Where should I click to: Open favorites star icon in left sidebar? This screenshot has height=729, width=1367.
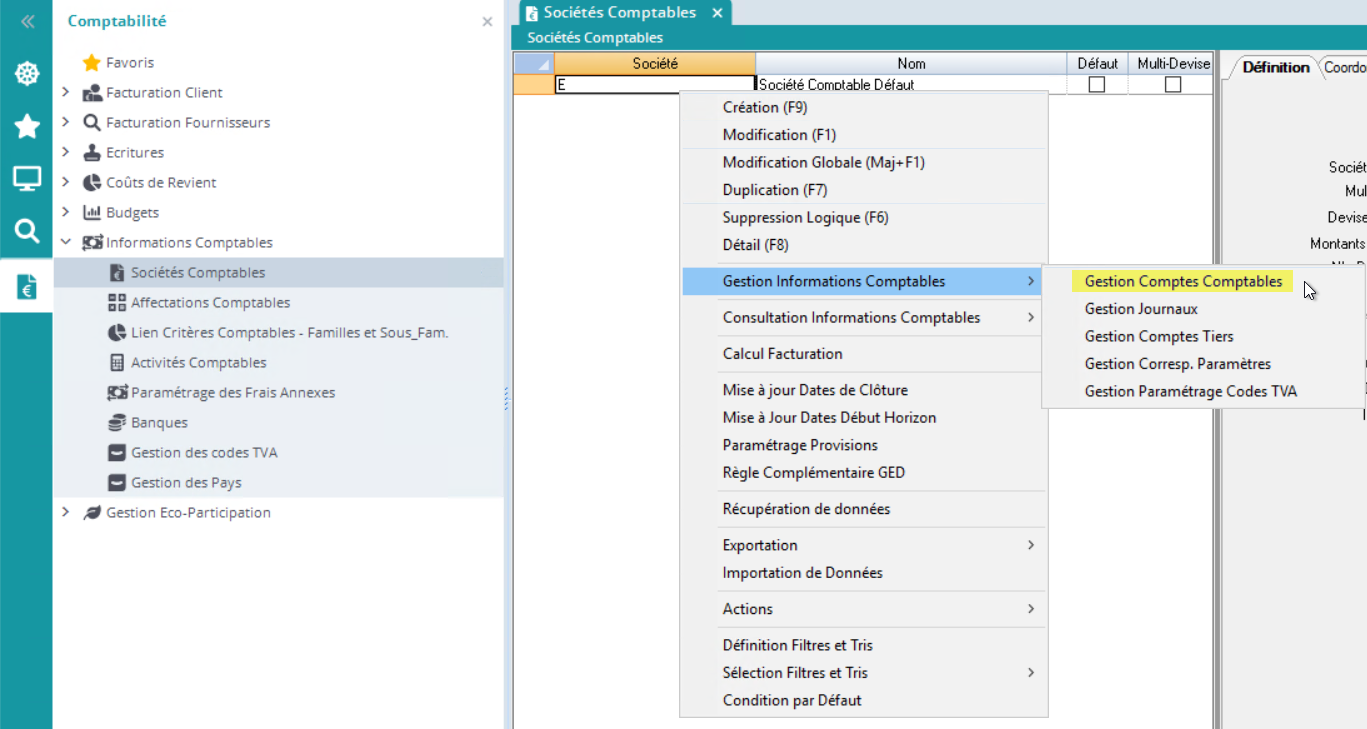(x=26, y=126)
